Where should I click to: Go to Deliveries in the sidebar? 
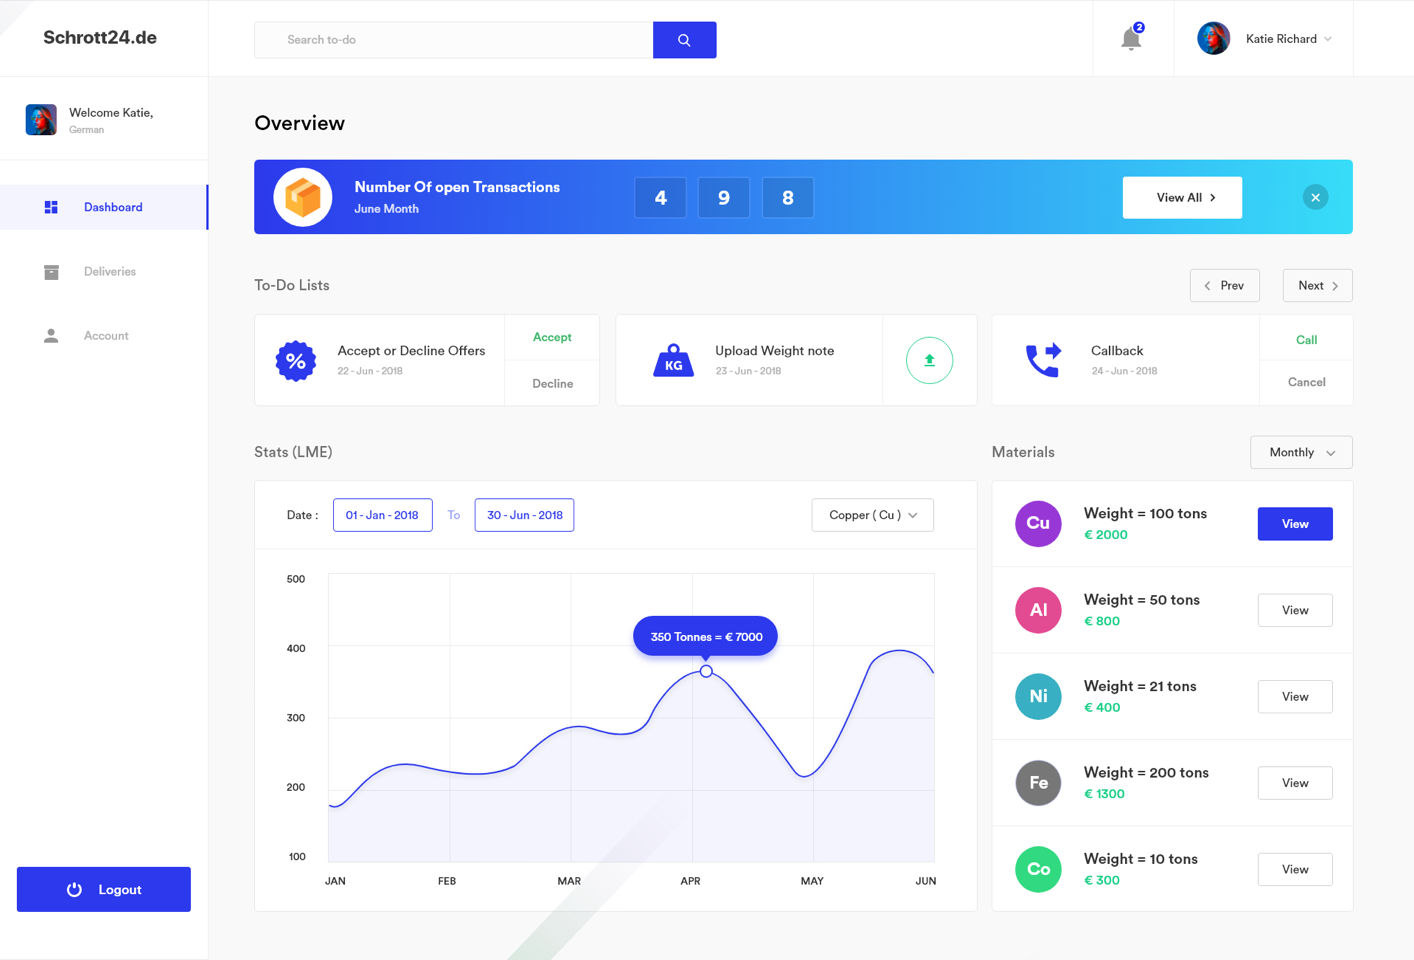tap(109, 272)
